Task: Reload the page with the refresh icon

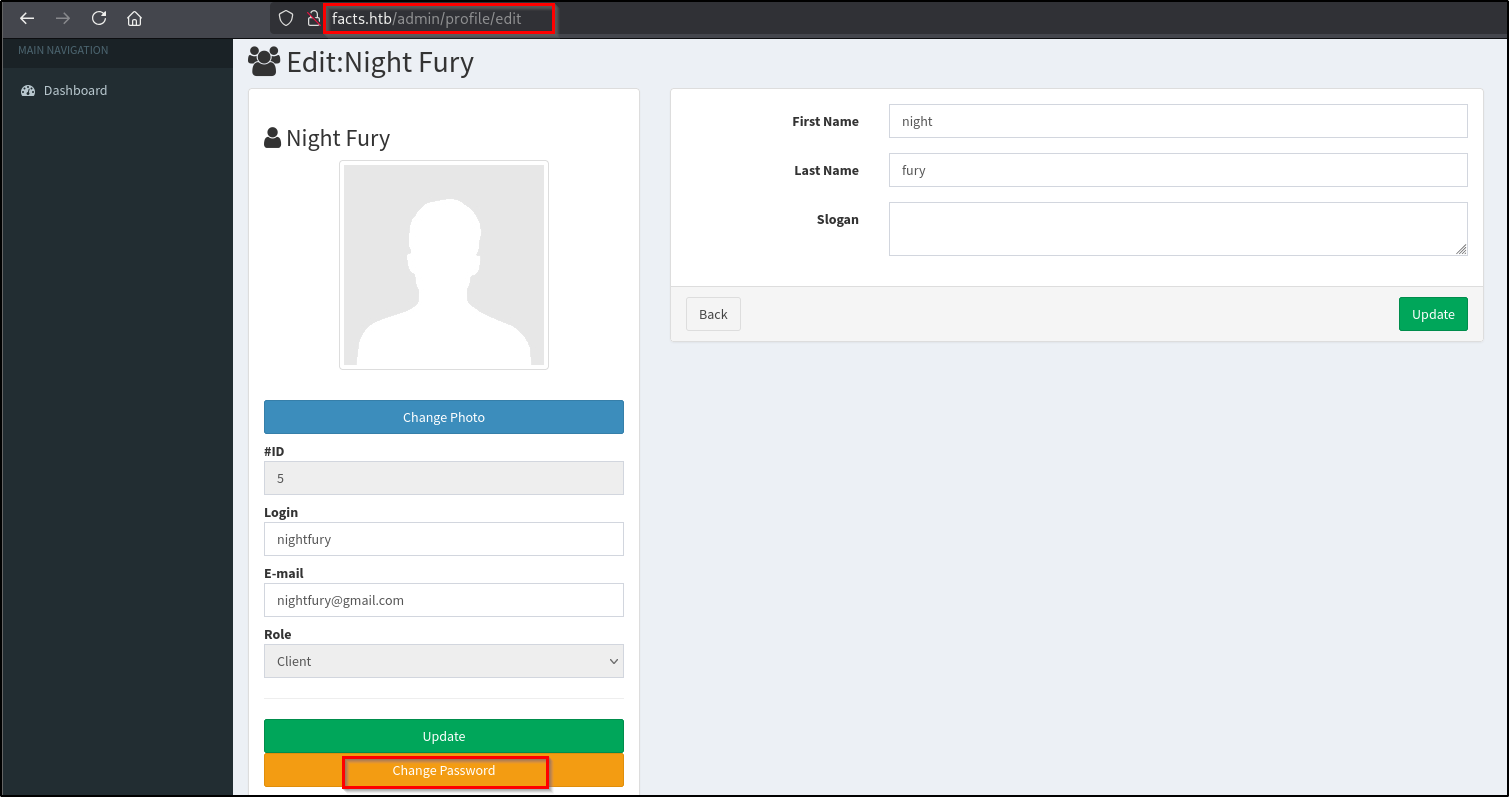Action: [99, 18]
